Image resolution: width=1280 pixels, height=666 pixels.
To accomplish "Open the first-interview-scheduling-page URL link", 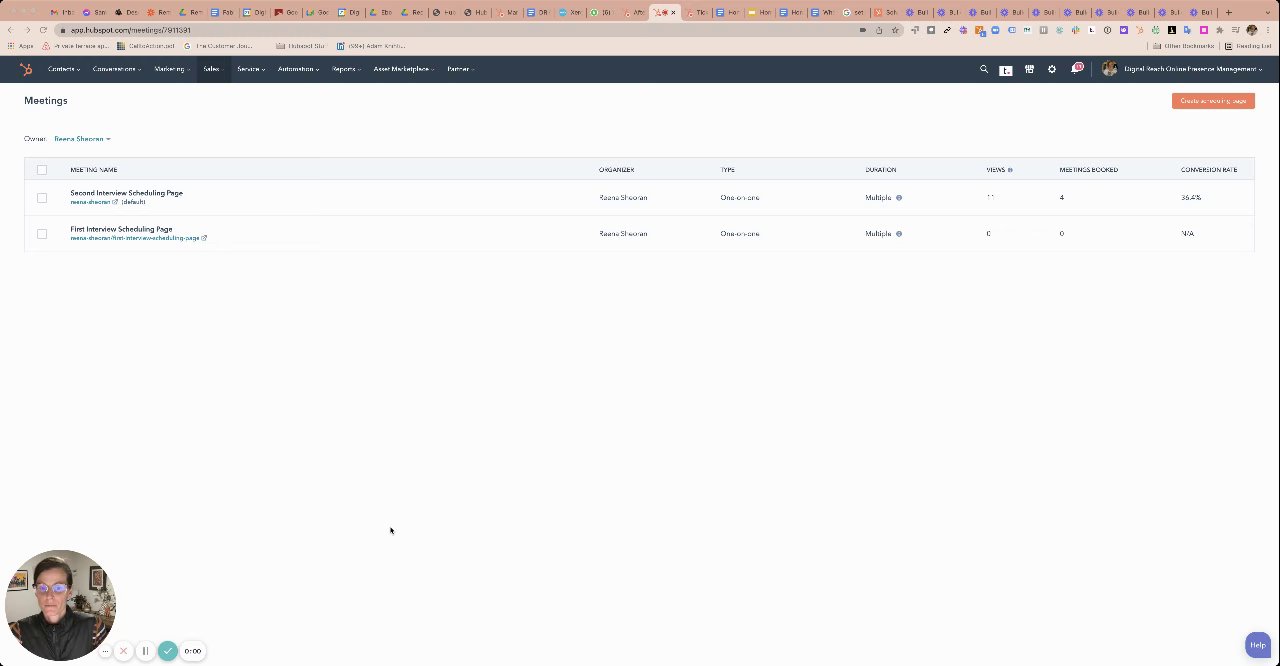I will pos(135,238).
